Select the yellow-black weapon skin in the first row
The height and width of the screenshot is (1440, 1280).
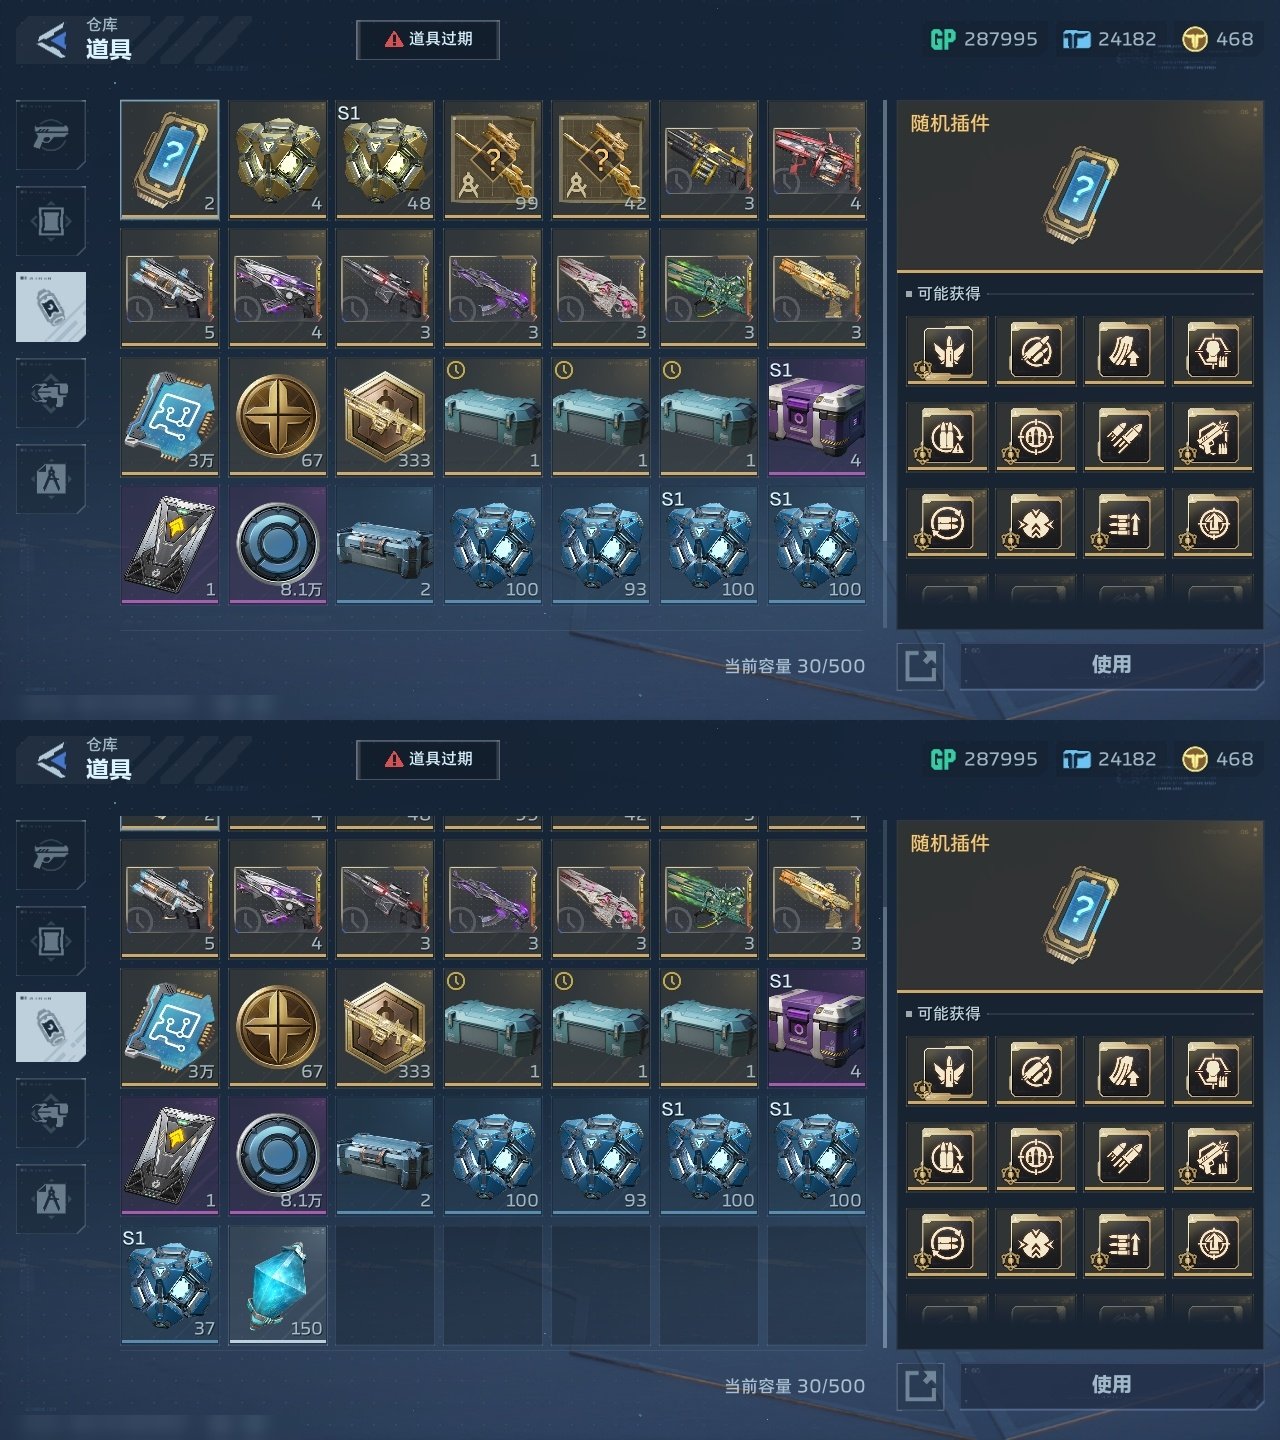(x=709, y=159)
